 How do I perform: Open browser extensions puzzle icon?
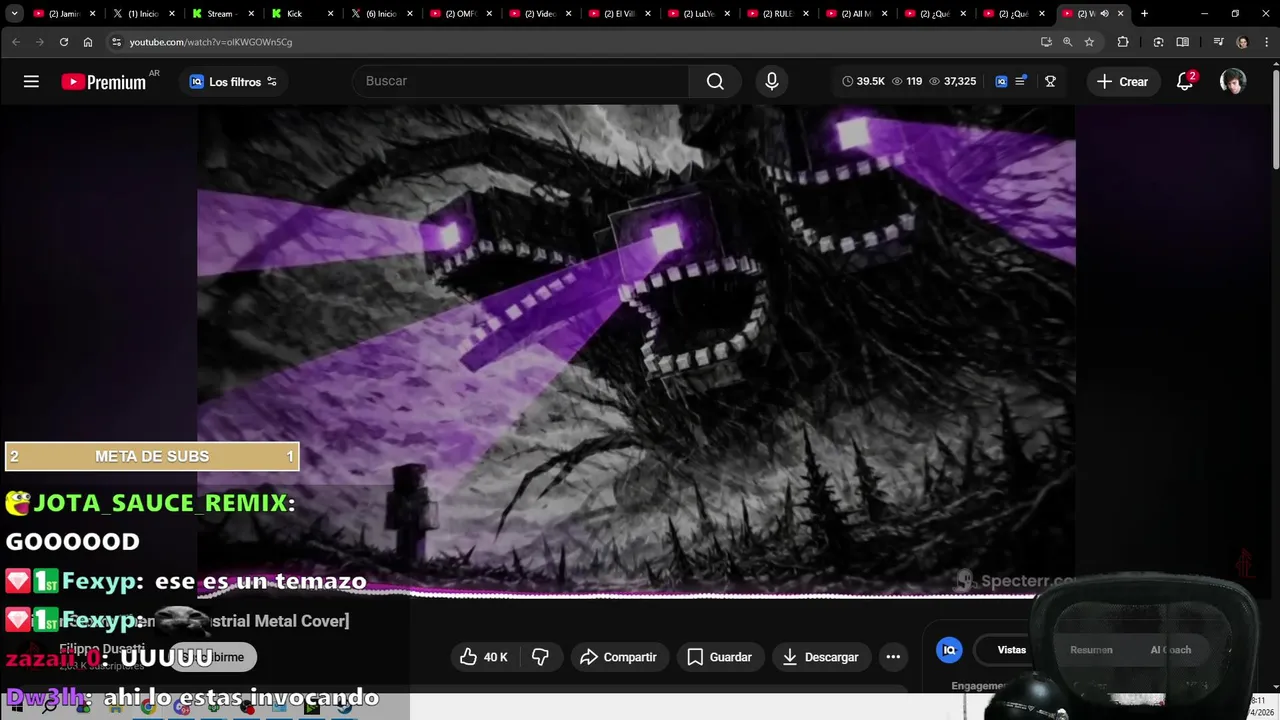1123,42
